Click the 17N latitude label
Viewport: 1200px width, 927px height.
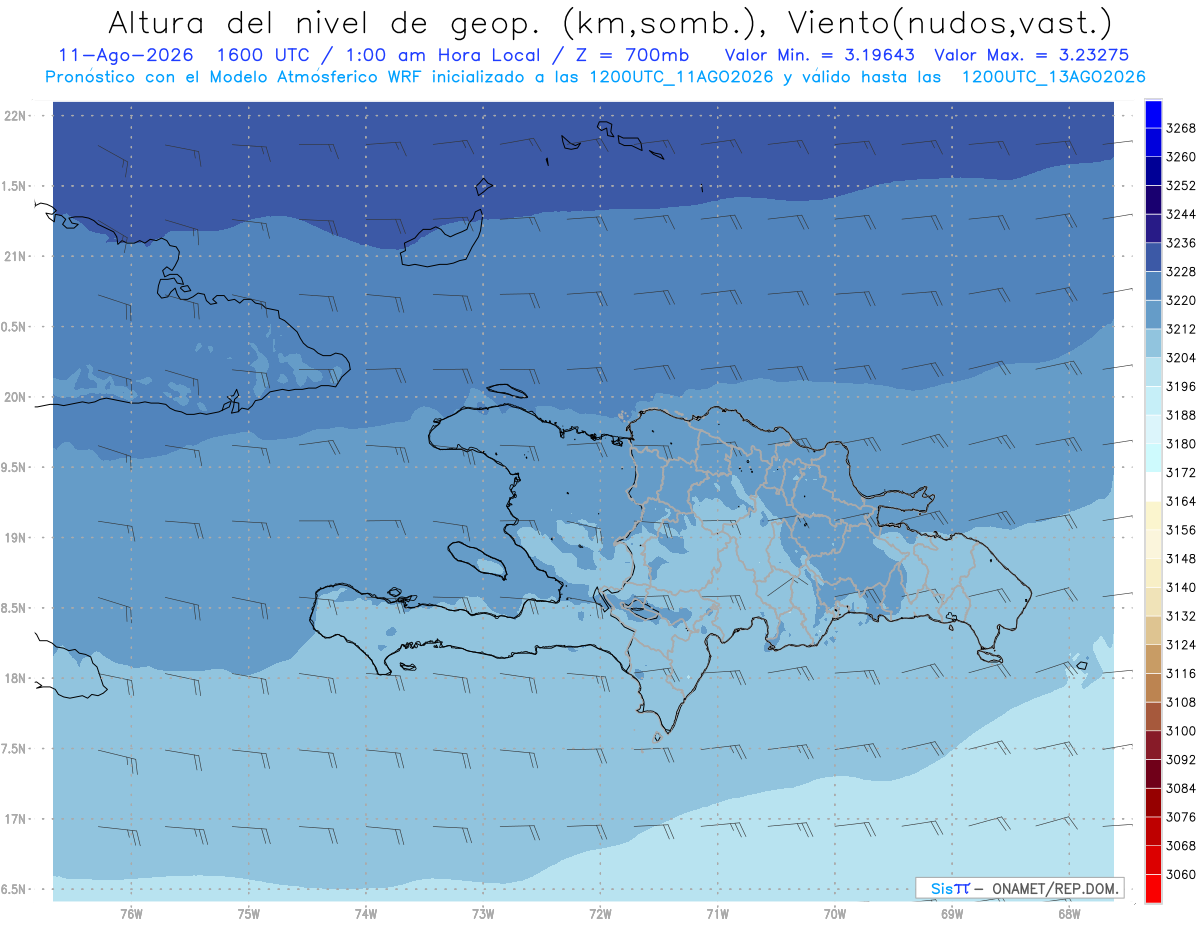coord(14,819)
